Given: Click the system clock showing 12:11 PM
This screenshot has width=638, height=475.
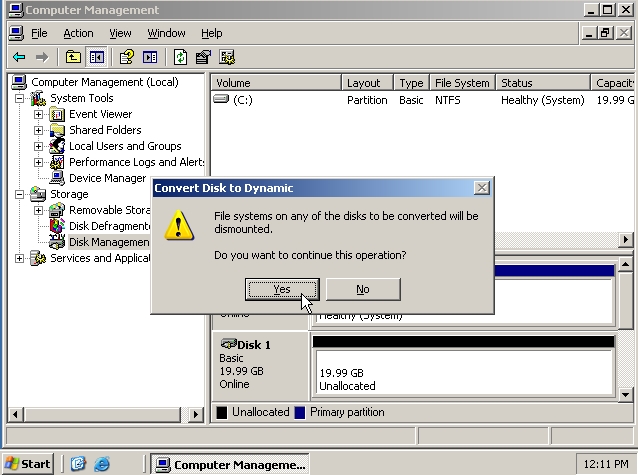Looking at the screenshot, I should [x=606, y=464].
